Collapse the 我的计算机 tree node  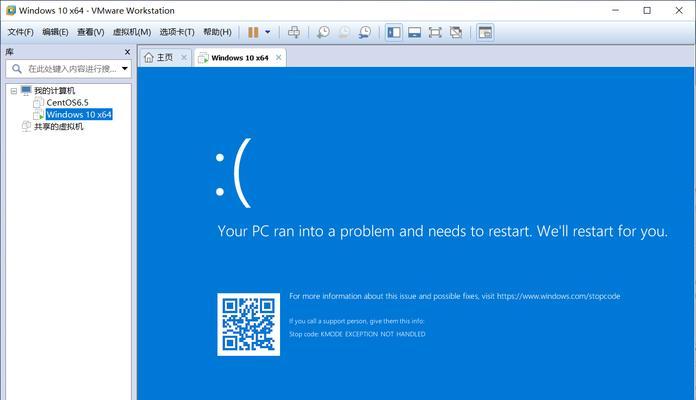tap(14, 91)
